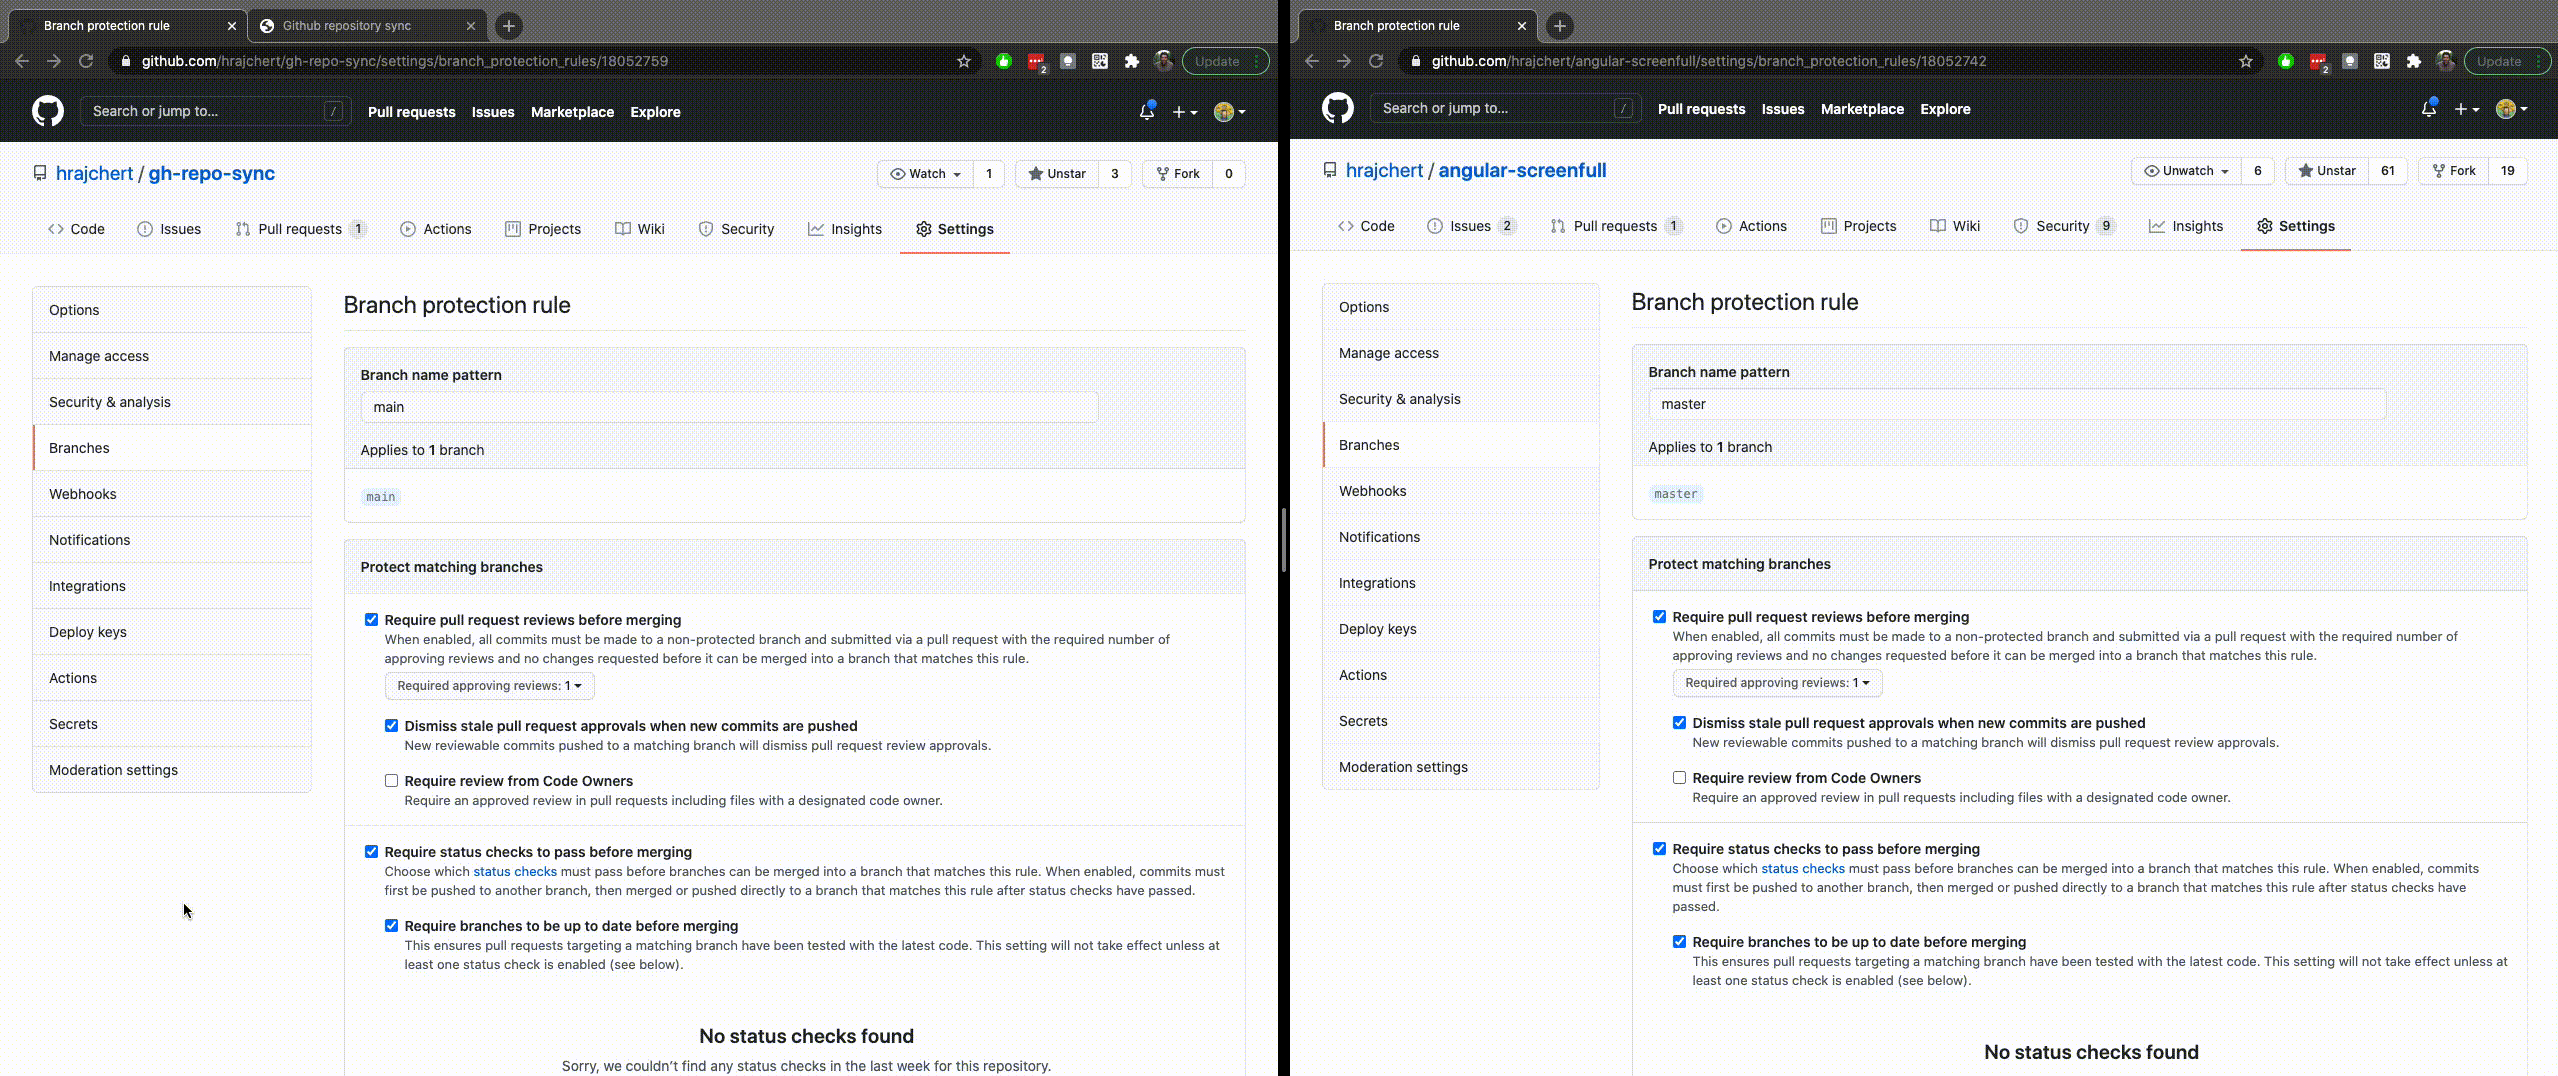The height and width of the screenshot is (1076, 2558).
Task: Click GitHub logo in right window
Action: tap(1338, 108)
